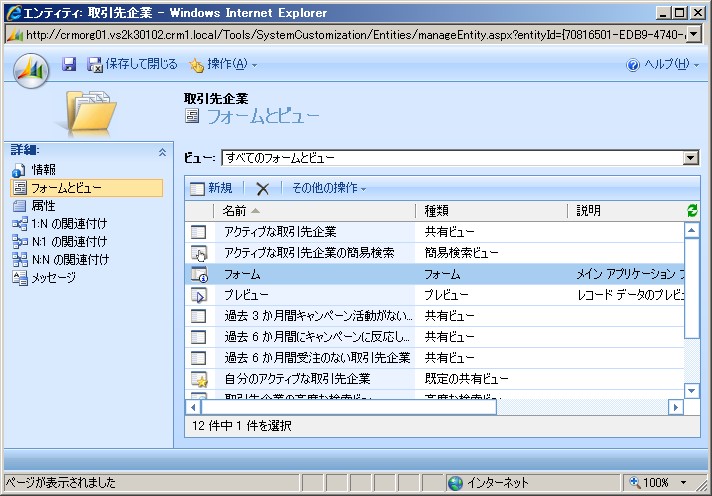Image resolution: width=712 pixels, height=496 pixels.
Task: Click the N:N relationship icon
Action: pyautogui.click(x=20, y=259)
